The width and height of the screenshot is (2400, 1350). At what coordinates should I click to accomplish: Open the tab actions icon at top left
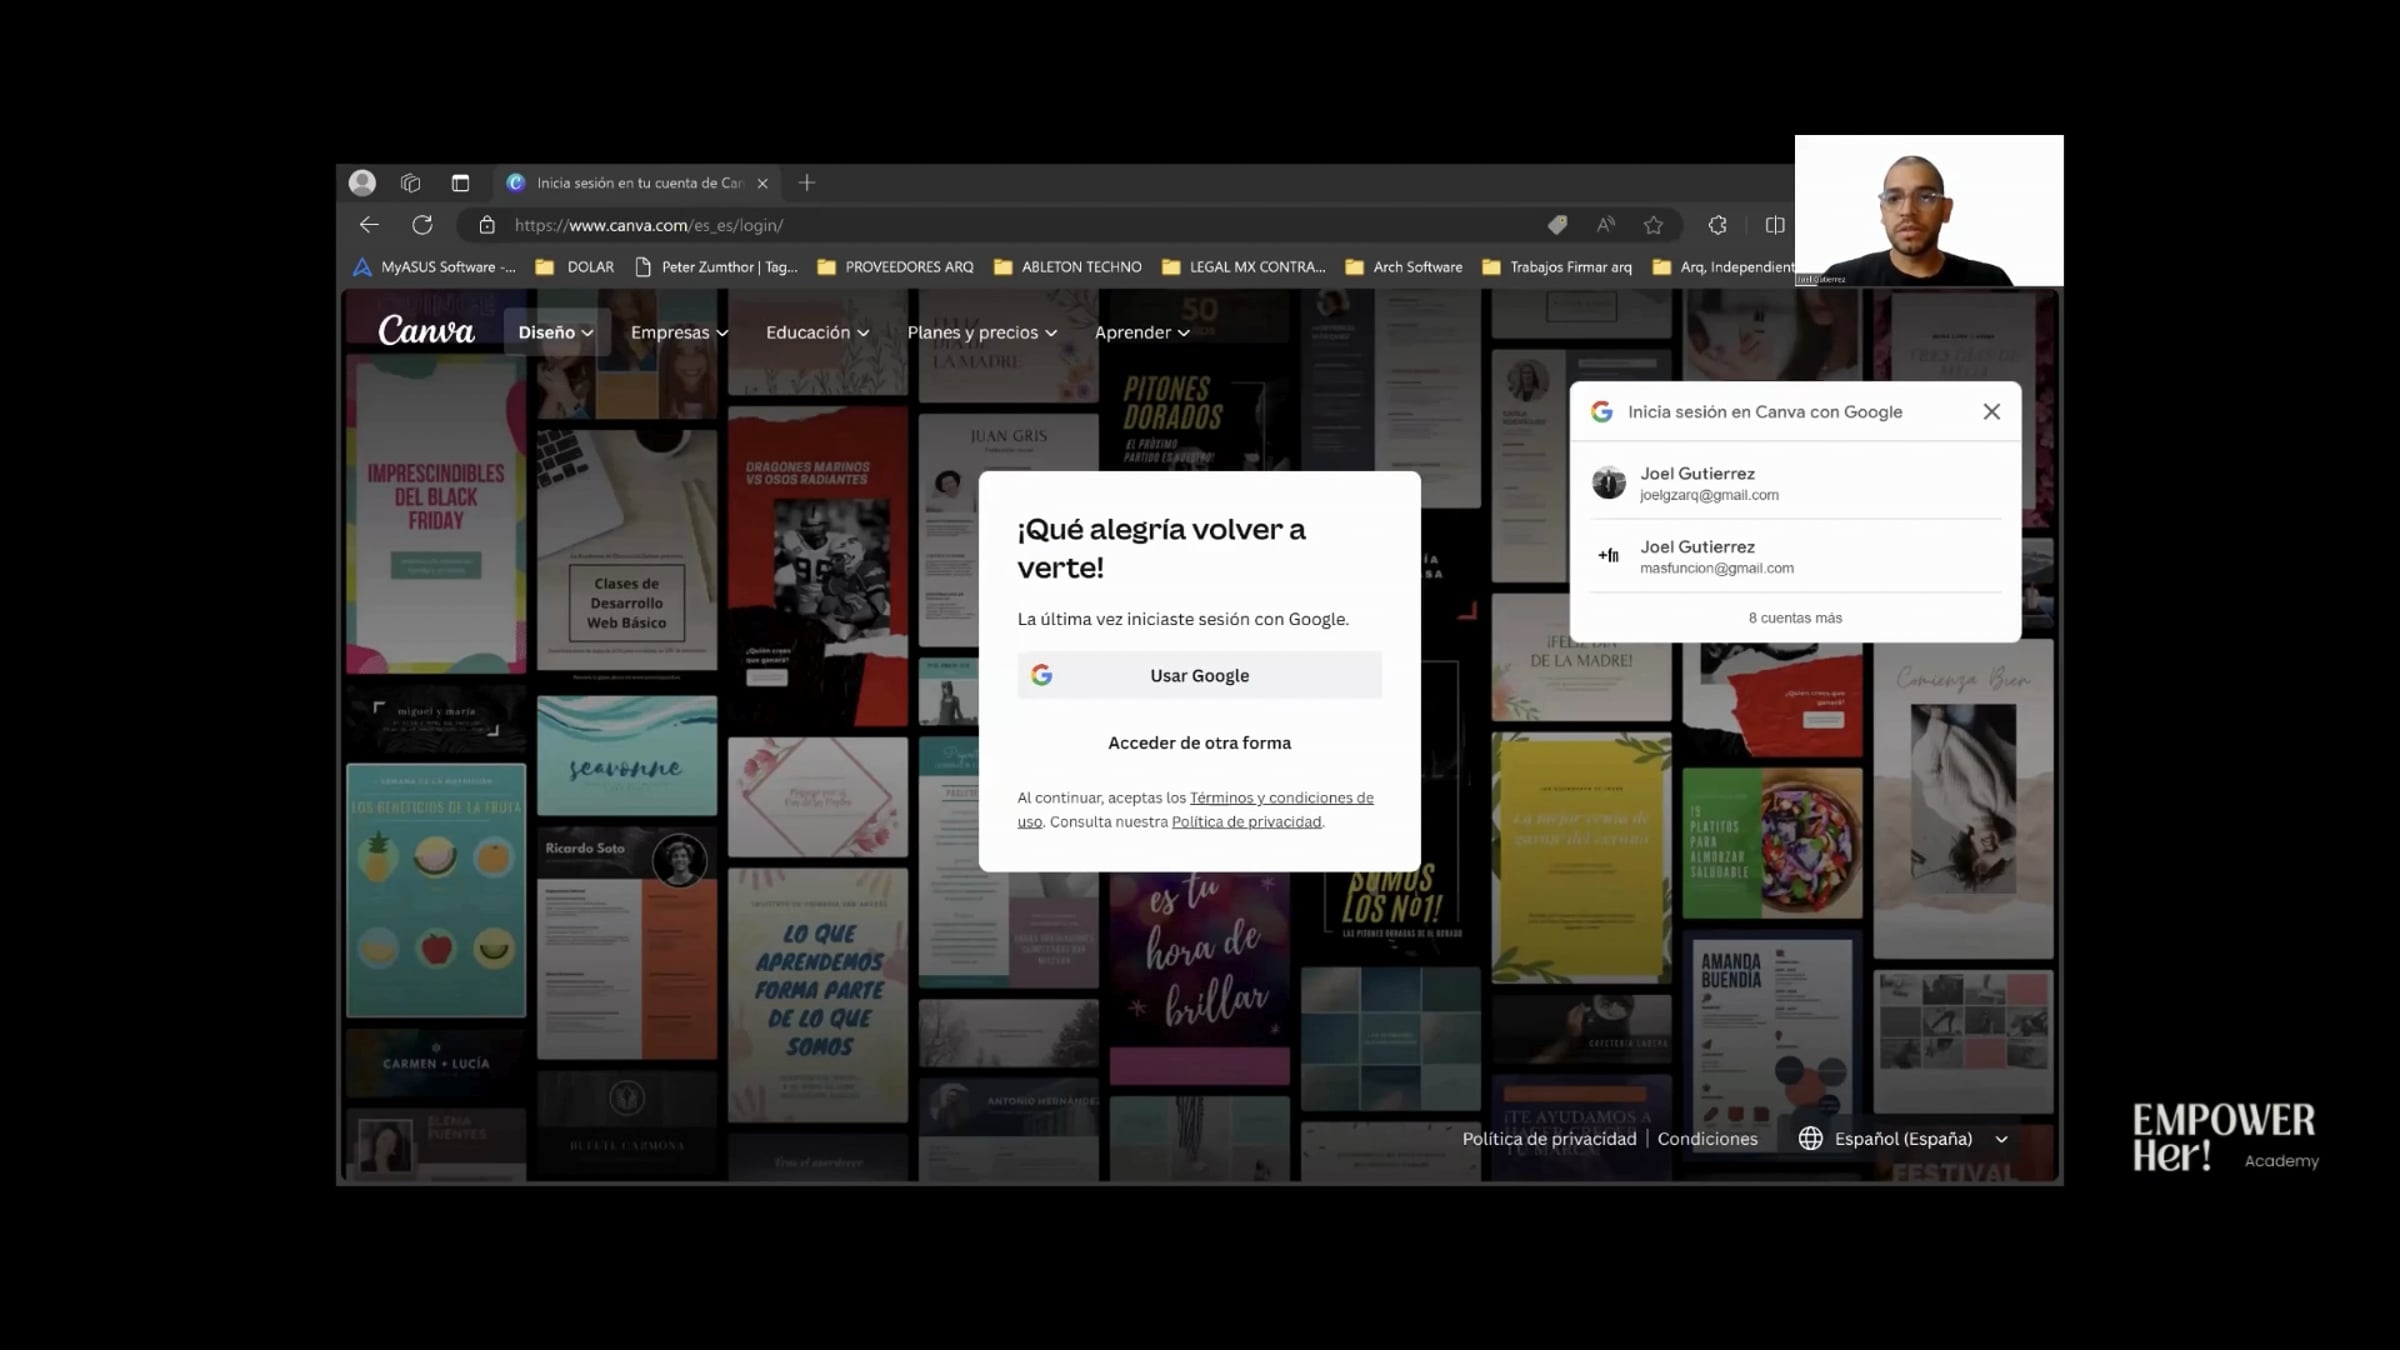[x=410, y=182]
